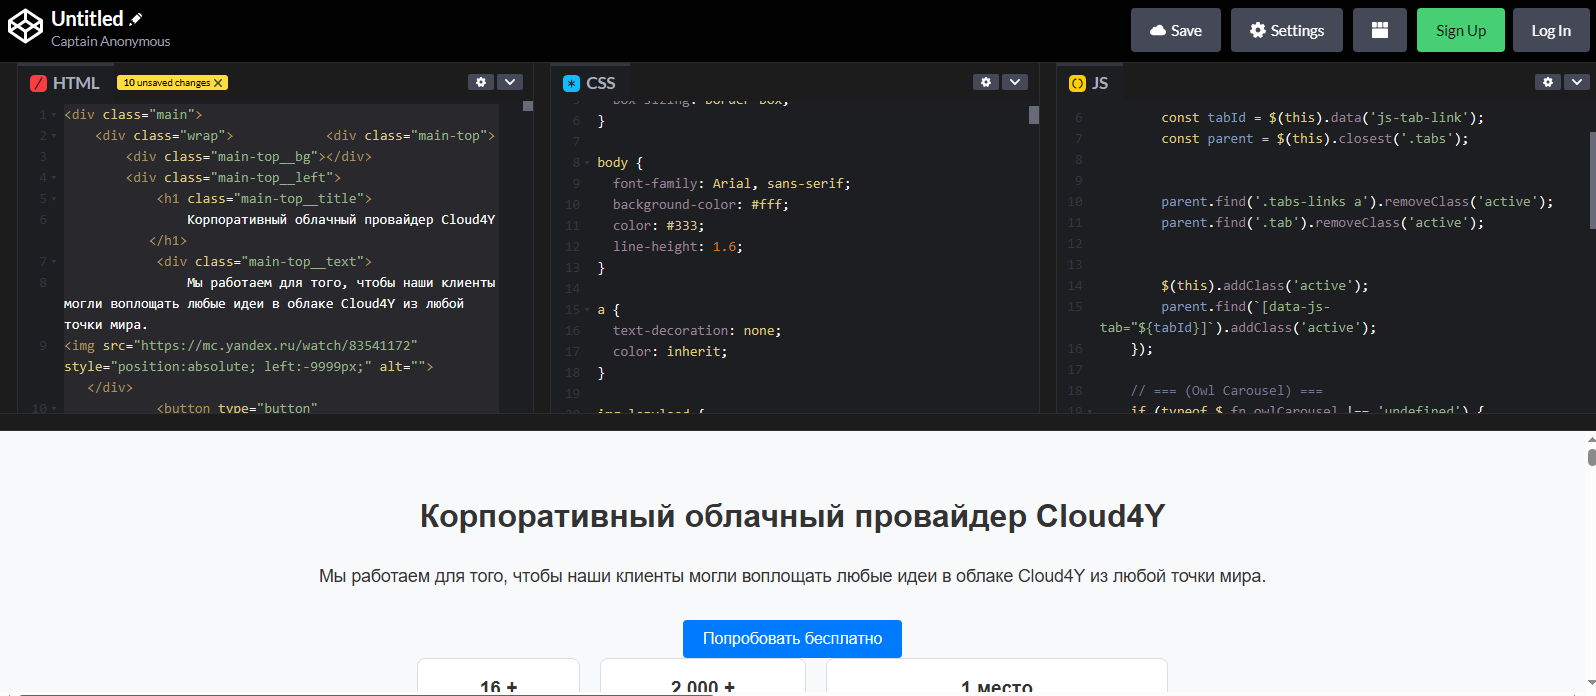Fold HTML line 4 main-top__left block
Image resolution: width=1596 pixels, height=696 pixels.
pyautogui.click(x=54, y=178)
